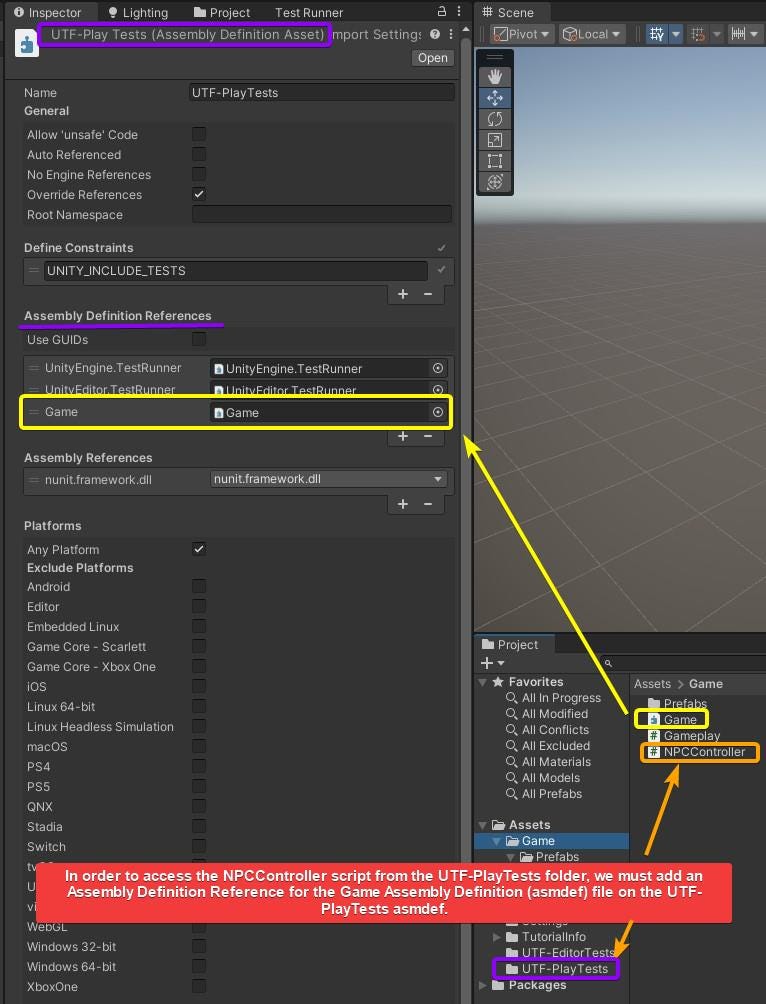Select the Rect tool
This screenshot has height=1004, width=766.
coord(494,161)
